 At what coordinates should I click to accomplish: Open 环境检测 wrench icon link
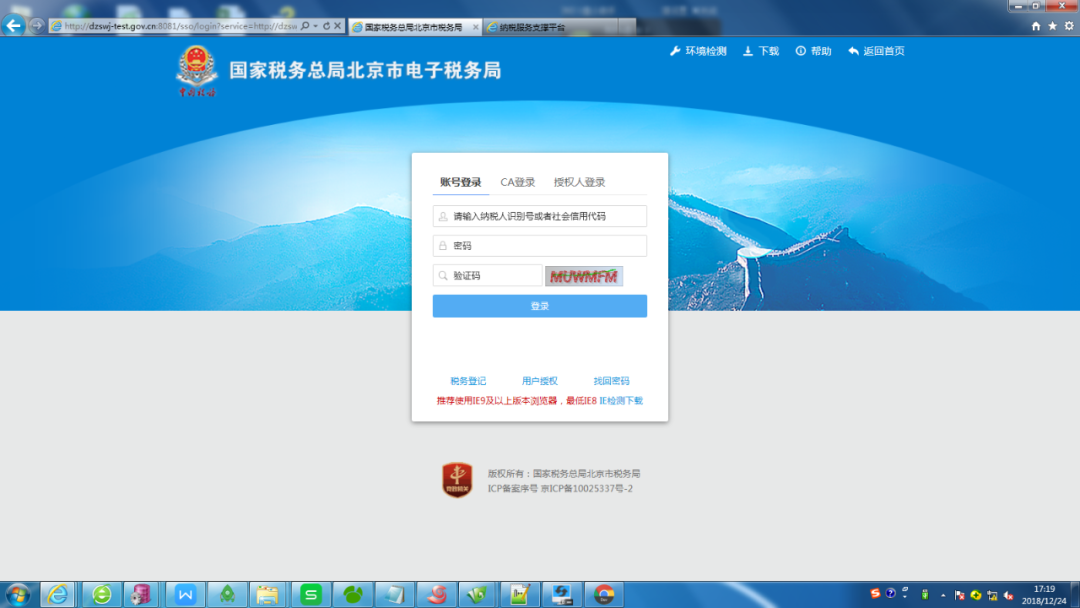pos(675,51)
